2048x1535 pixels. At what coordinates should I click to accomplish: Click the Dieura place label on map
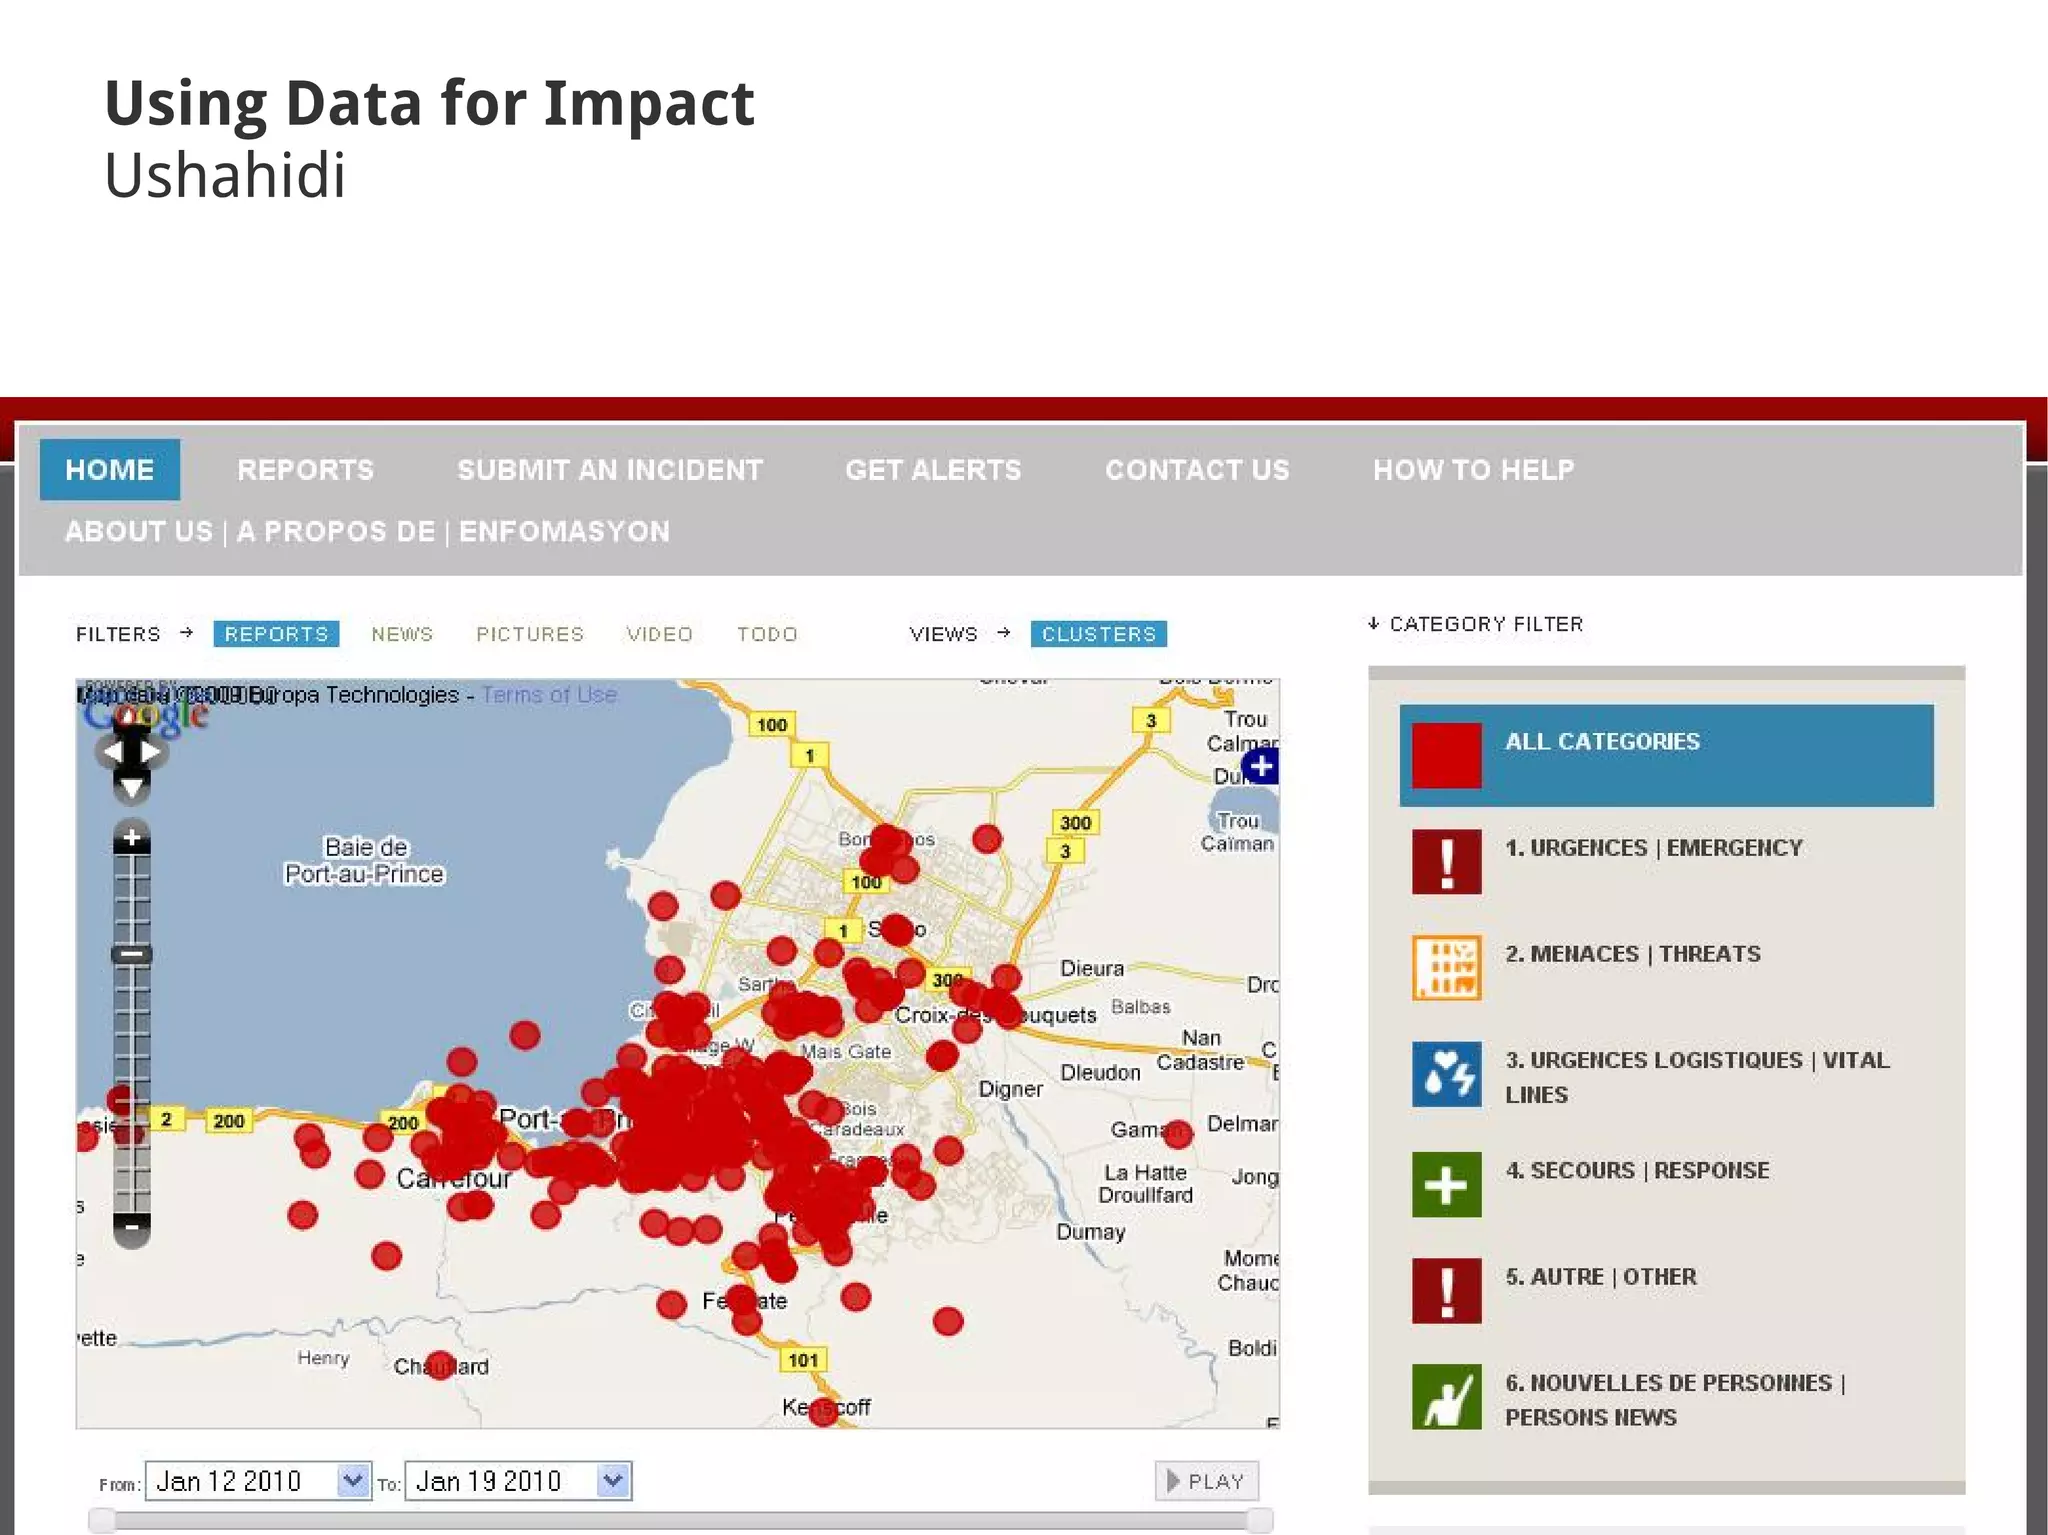coord(1092,968)
